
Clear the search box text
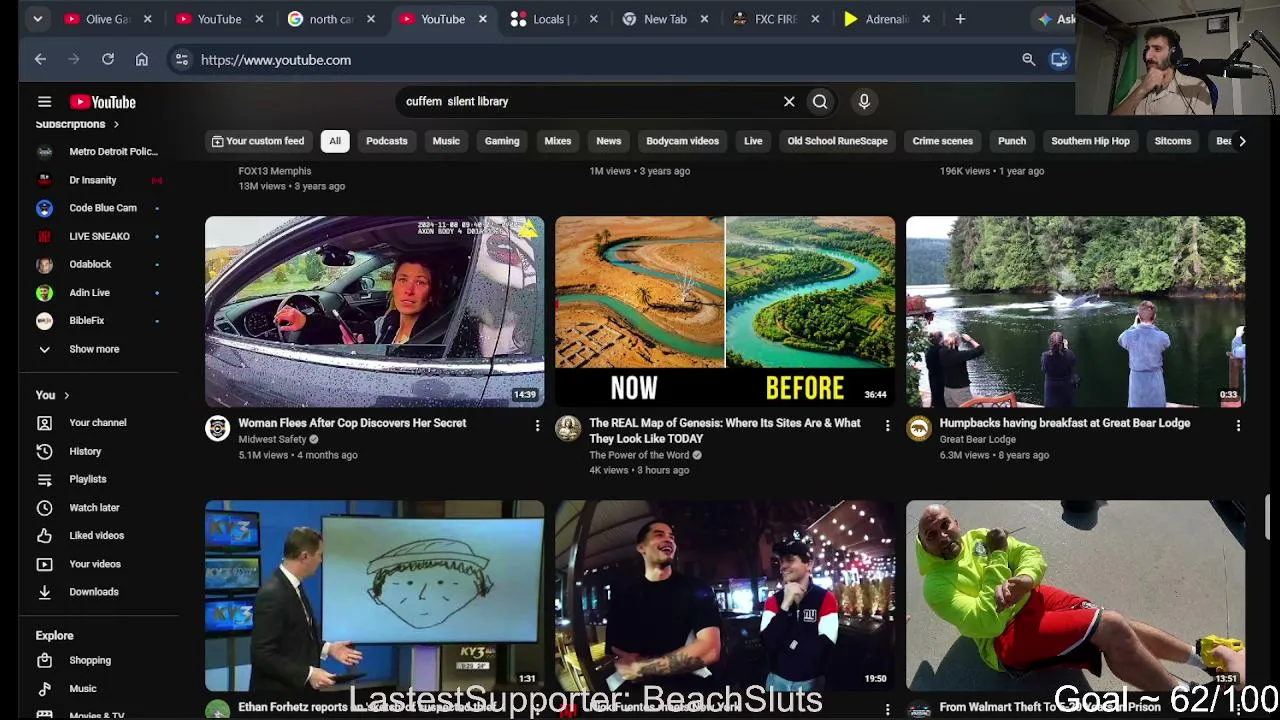[789, 101]
